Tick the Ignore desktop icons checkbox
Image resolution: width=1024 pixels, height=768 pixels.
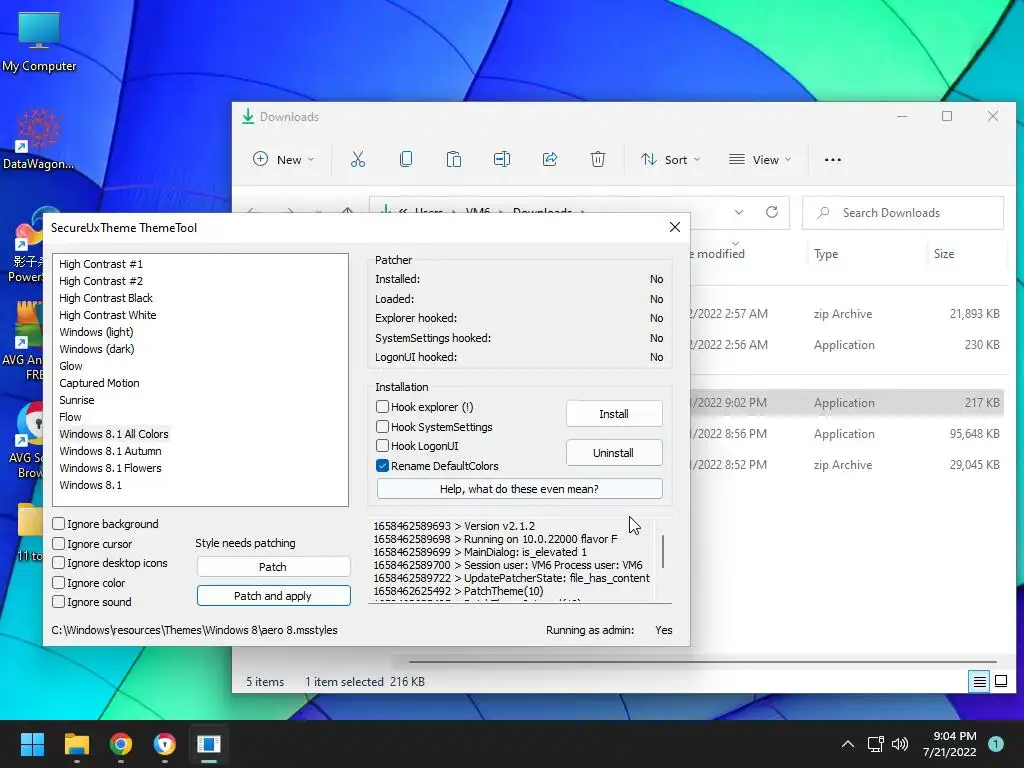pos(59,563)
